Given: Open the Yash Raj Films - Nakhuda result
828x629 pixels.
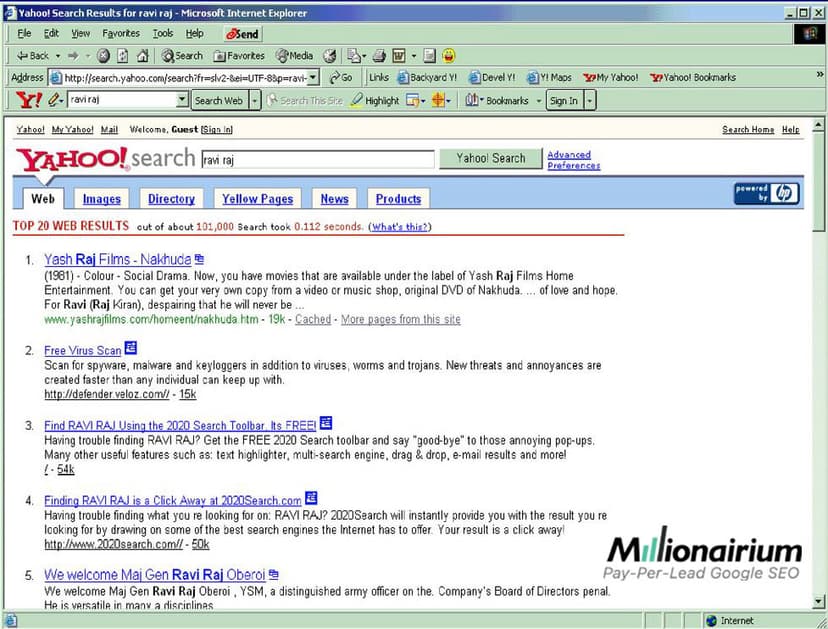Looking at the screenshot, I should [117, 260].
